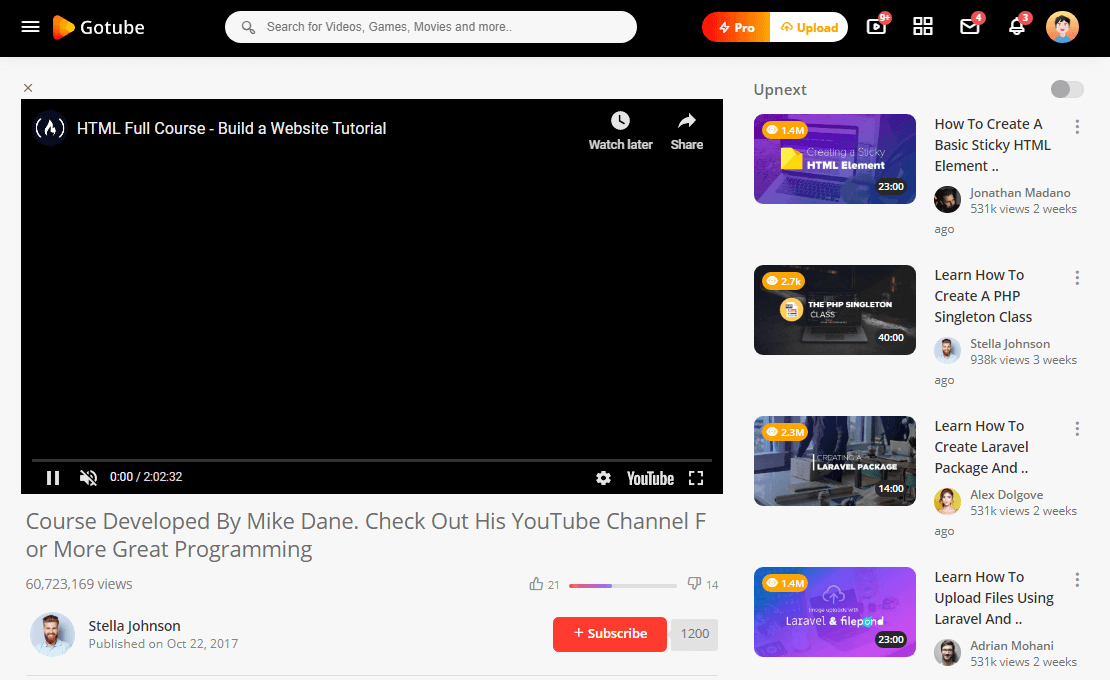The width and height of the screenshot is (1110, 680).
Task: Open the user profile avatar menu
Action: coord(1062,27)
